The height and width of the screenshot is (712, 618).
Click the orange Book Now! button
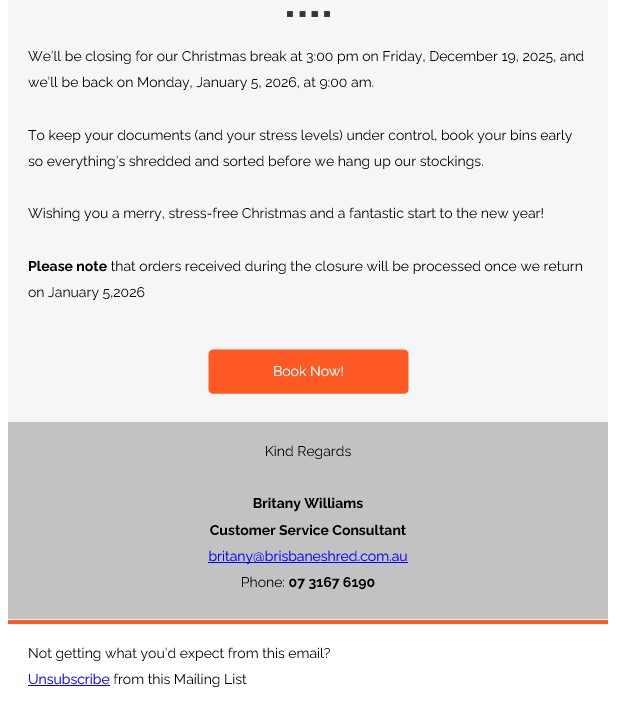(x=308, y=371)
